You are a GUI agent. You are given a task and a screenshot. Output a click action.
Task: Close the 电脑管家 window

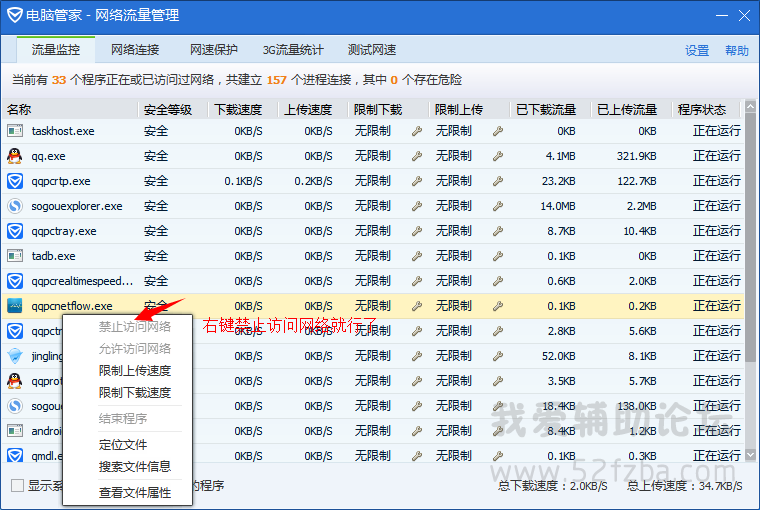pos(744,16)
